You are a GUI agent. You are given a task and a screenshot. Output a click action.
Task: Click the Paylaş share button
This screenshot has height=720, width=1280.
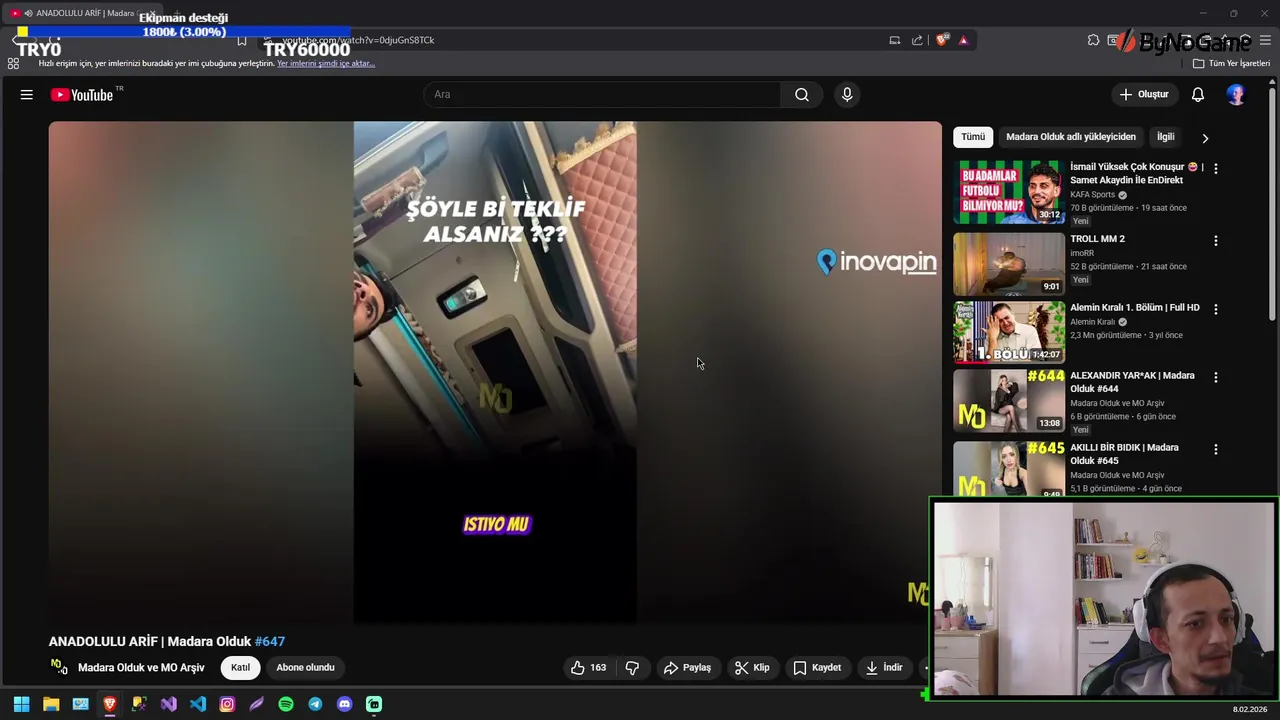tap(687, 667)
